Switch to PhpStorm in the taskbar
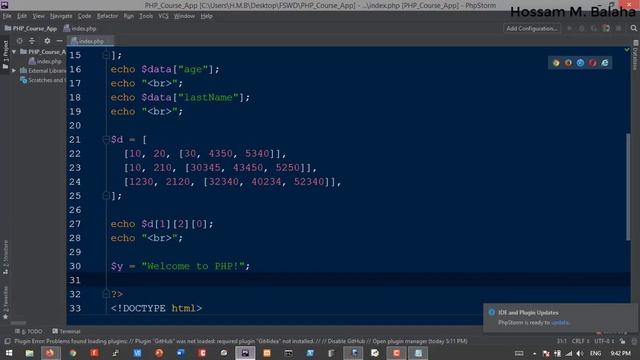Viewport: 640px width, 360px height. click(245, 353)
